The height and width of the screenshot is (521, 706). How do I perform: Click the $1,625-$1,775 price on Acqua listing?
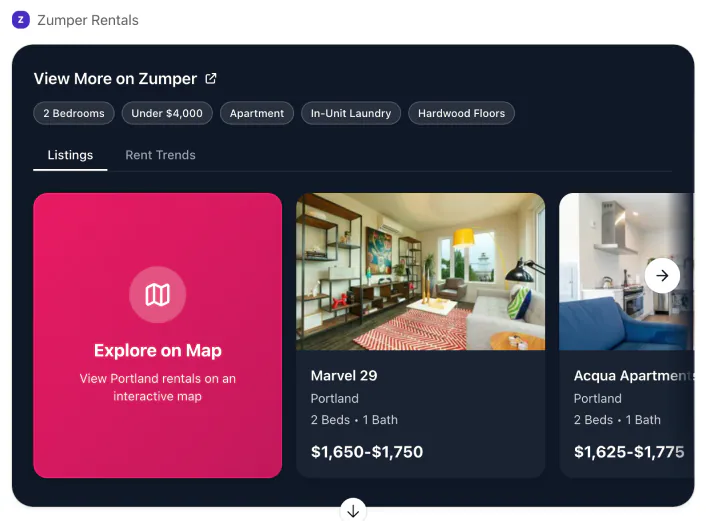629,452
